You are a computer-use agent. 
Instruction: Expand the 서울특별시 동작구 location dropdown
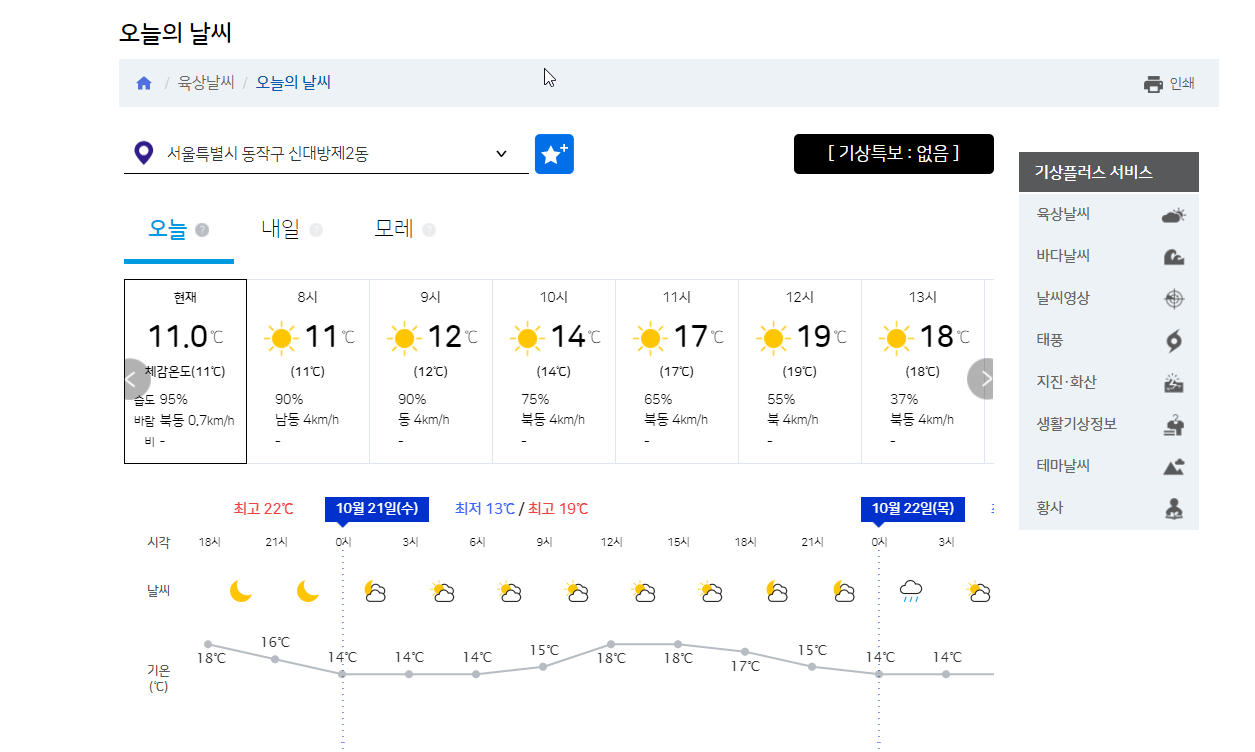click(x=326, y=154)
